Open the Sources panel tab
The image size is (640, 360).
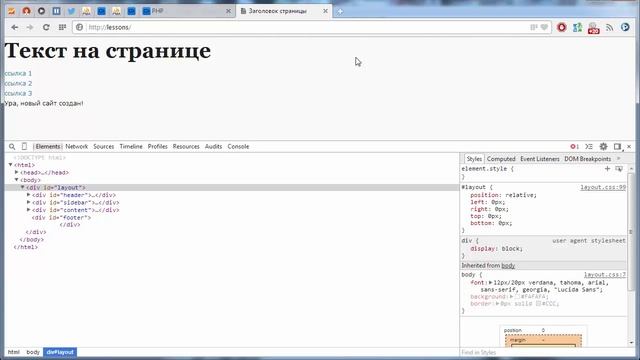103,147
